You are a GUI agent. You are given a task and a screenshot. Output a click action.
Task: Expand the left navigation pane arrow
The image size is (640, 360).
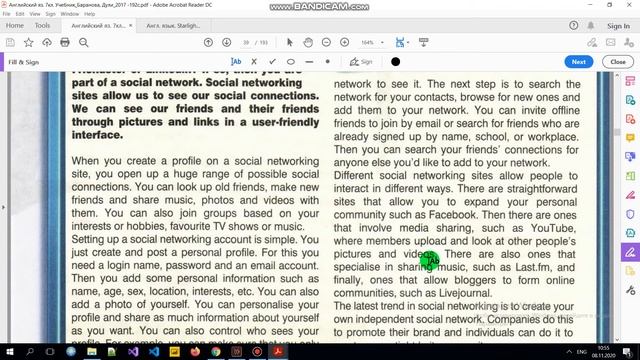pos(3,207)
